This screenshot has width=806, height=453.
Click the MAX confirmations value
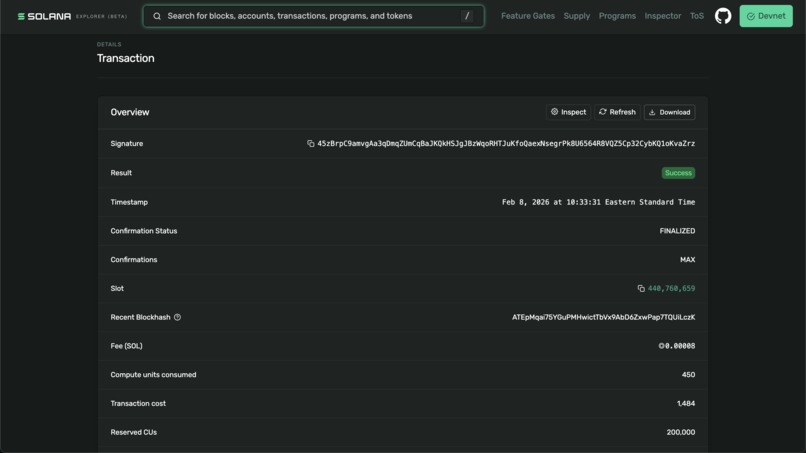tap(687, 260)
